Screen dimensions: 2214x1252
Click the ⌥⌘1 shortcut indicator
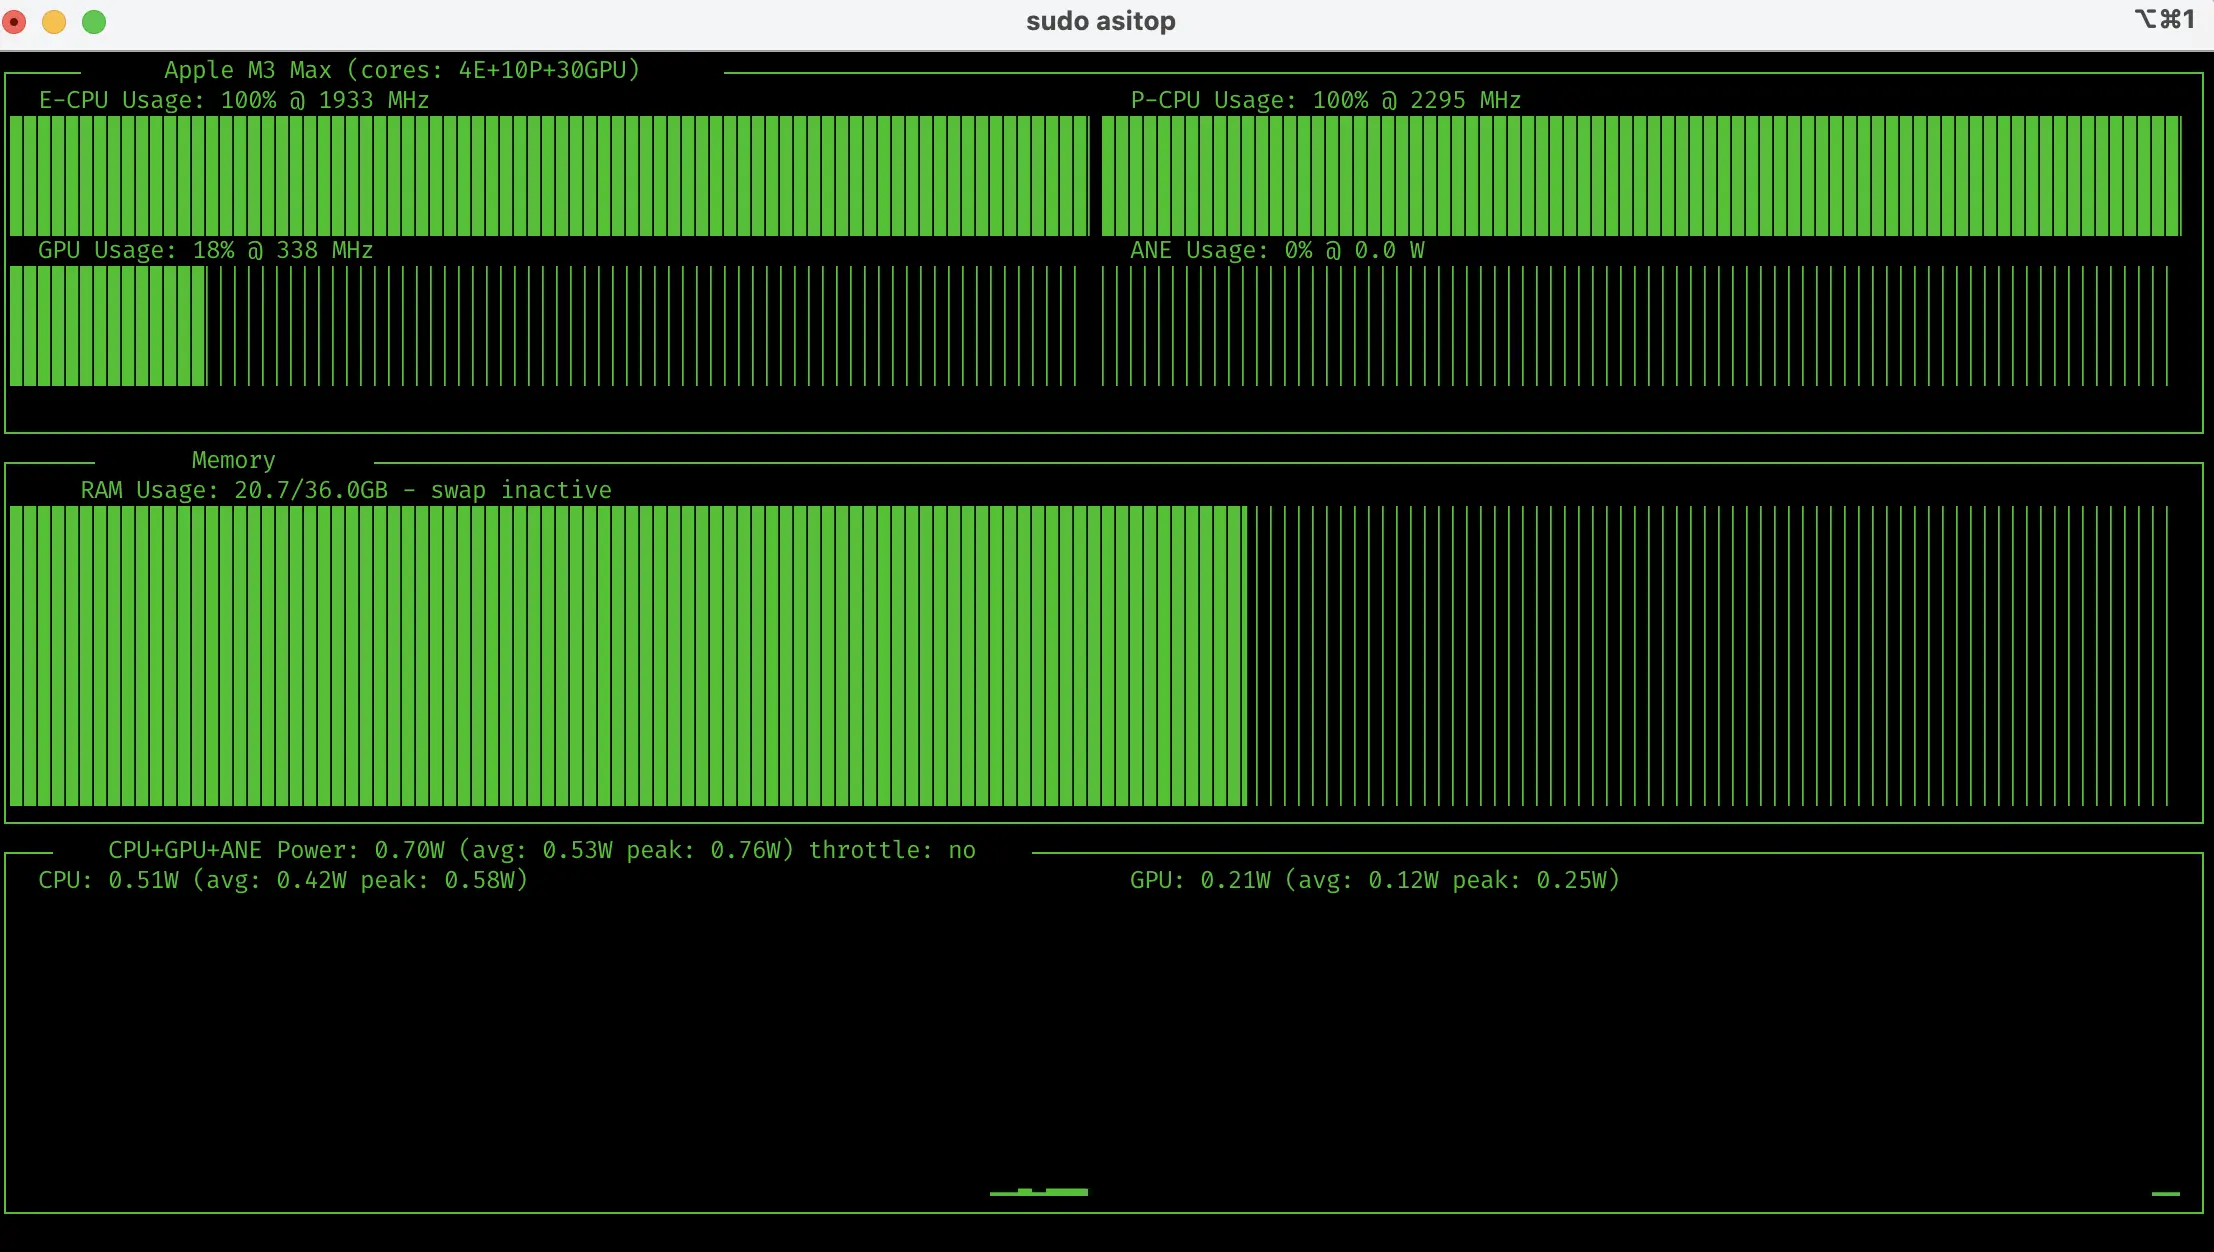point(2165,20)
